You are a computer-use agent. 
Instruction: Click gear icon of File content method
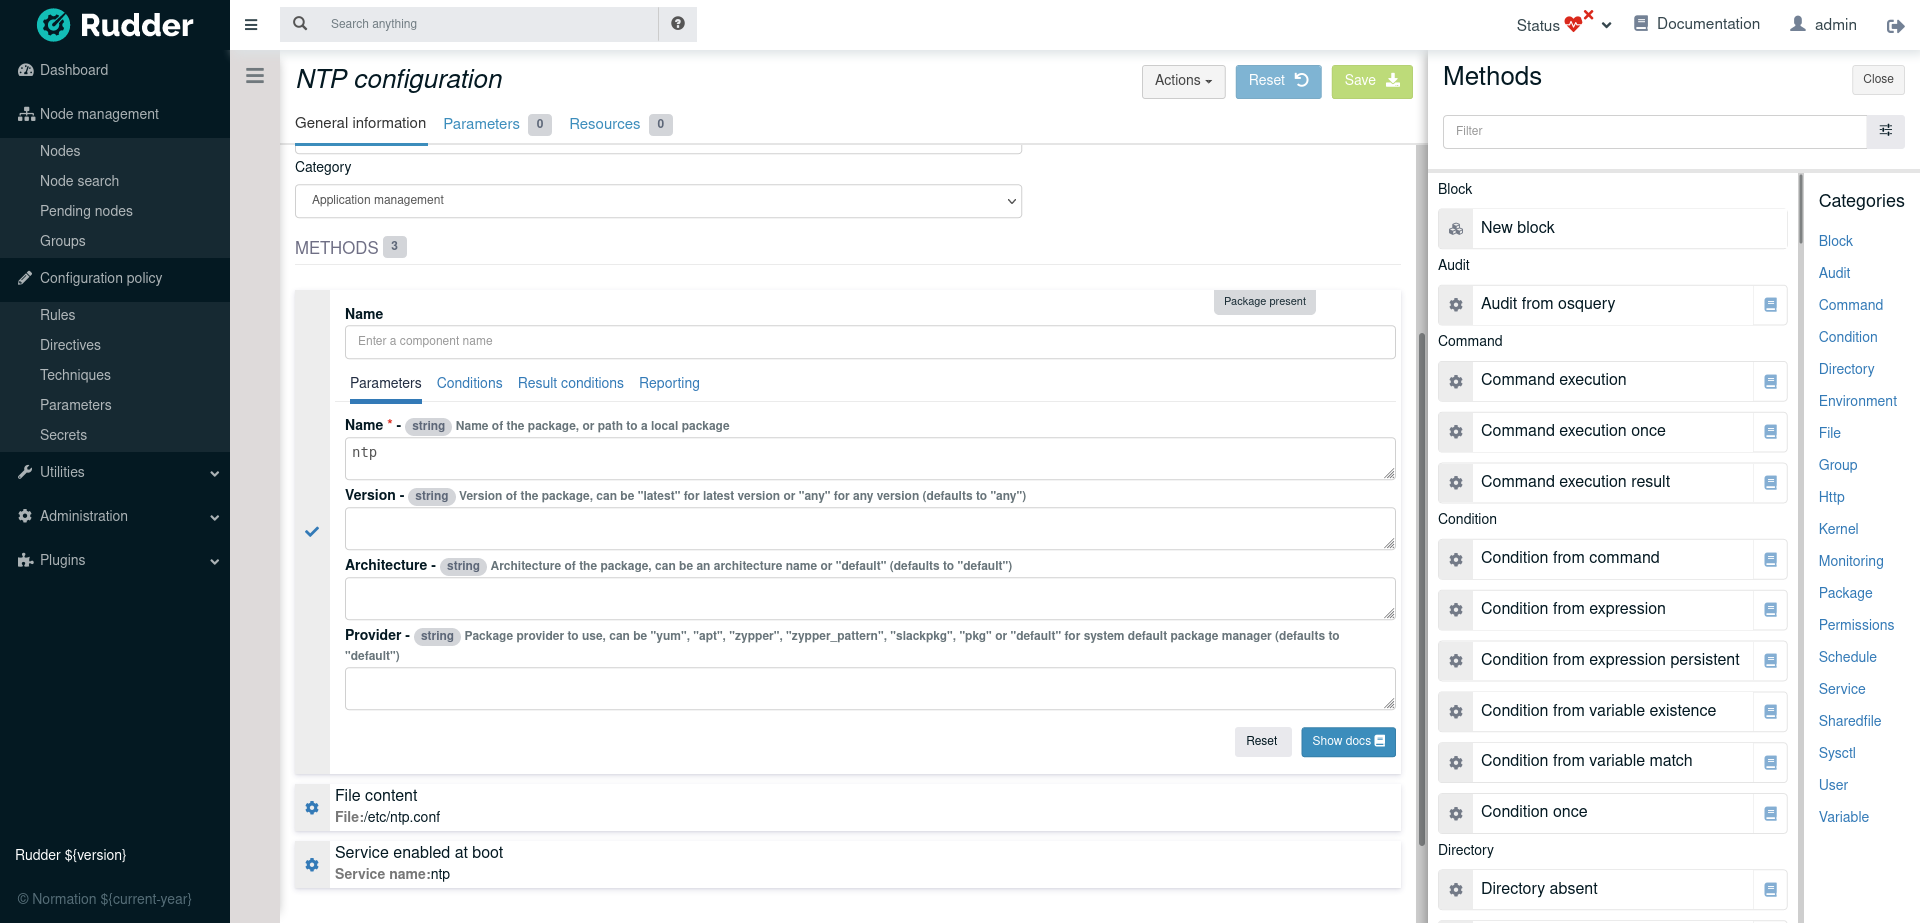(x=312, y=807)
